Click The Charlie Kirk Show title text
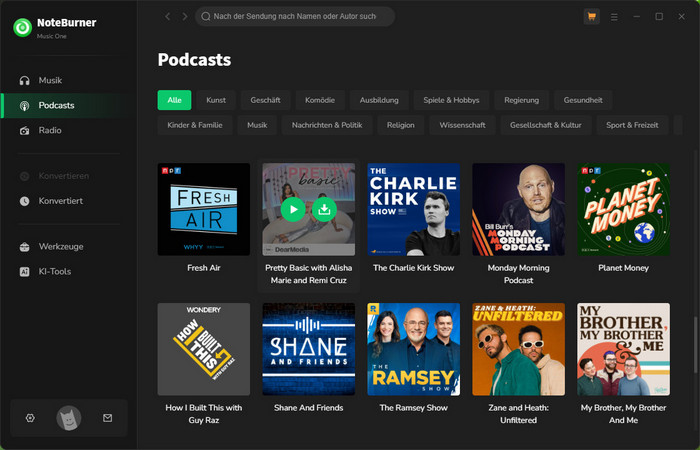Viewport: 700px width, 450px height. point(413,268)
